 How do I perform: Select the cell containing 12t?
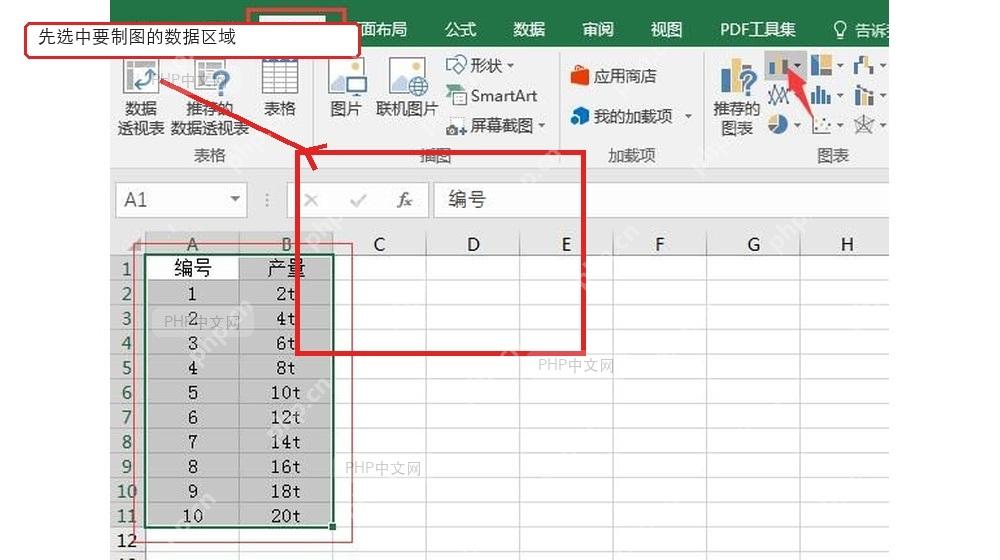point(286,417)
